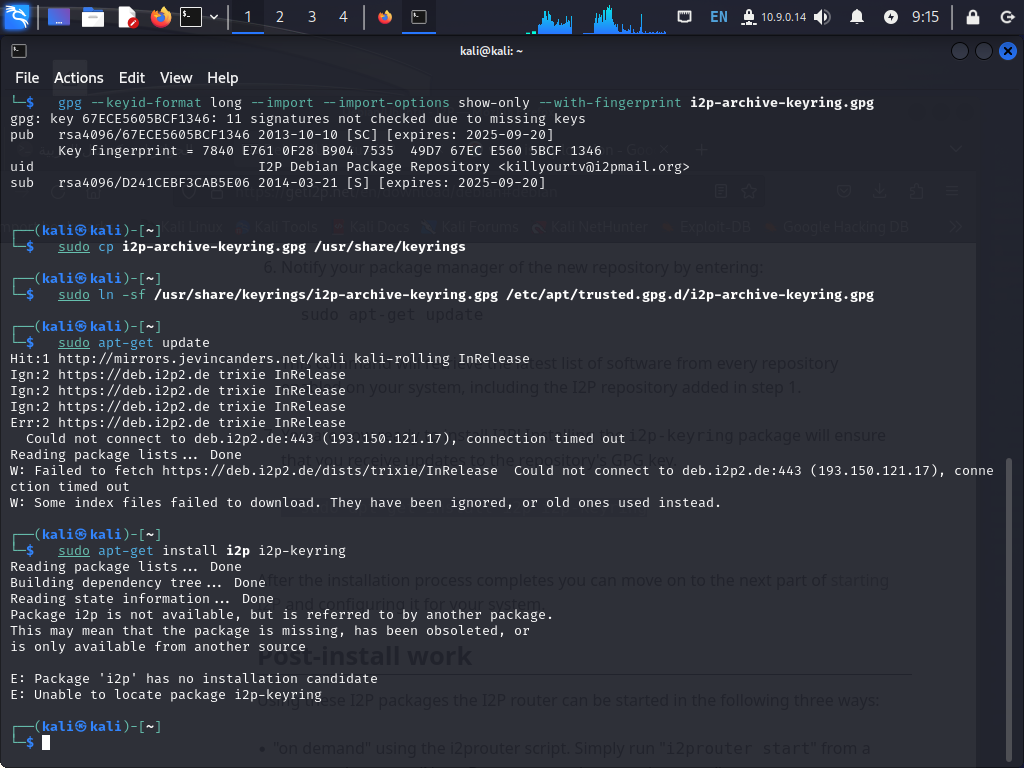Click the 'sudo ln -sf' command line

(x=466, y=295)
